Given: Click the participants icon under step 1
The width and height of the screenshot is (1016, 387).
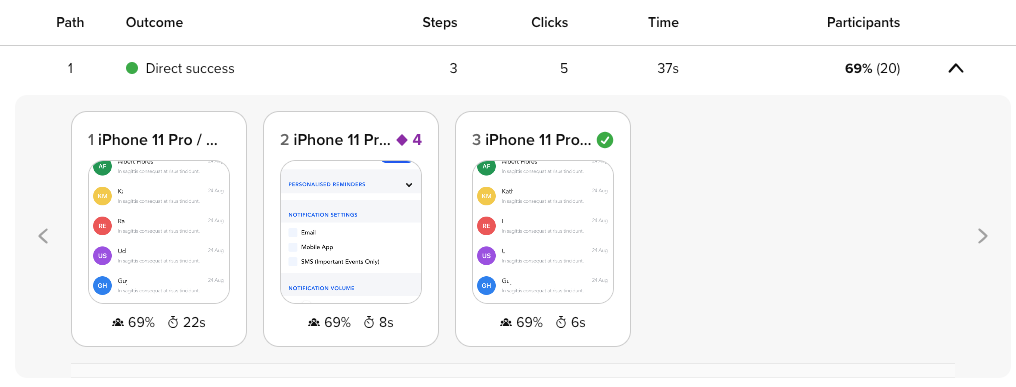Looking at the screenshot, I should click(119, 322).
